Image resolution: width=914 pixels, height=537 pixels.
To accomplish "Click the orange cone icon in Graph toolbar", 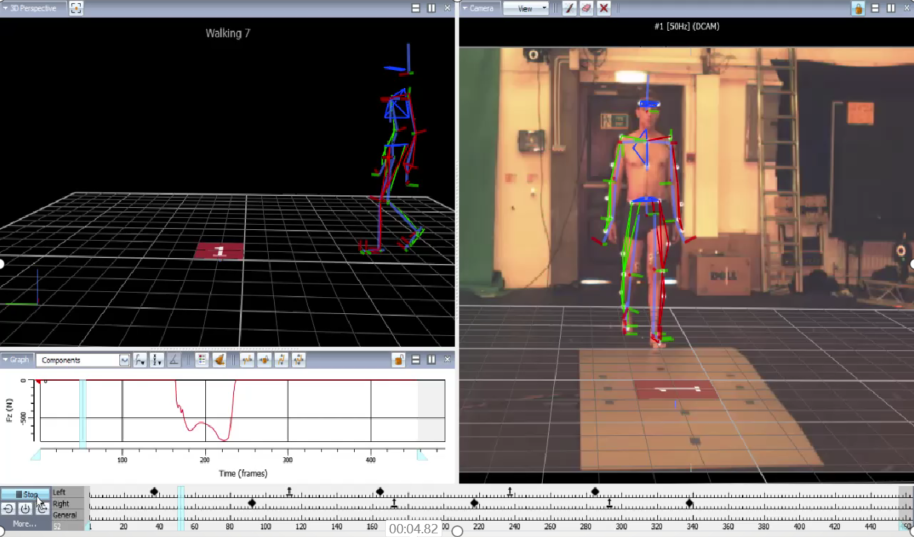I will pos(218,360).
